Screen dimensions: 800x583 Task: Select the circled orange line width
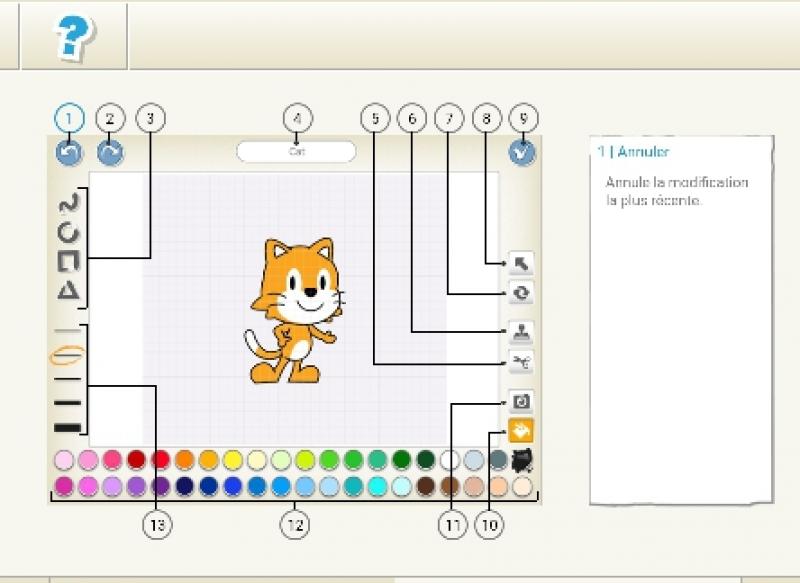pyautogui.click(x=68, y=355)
